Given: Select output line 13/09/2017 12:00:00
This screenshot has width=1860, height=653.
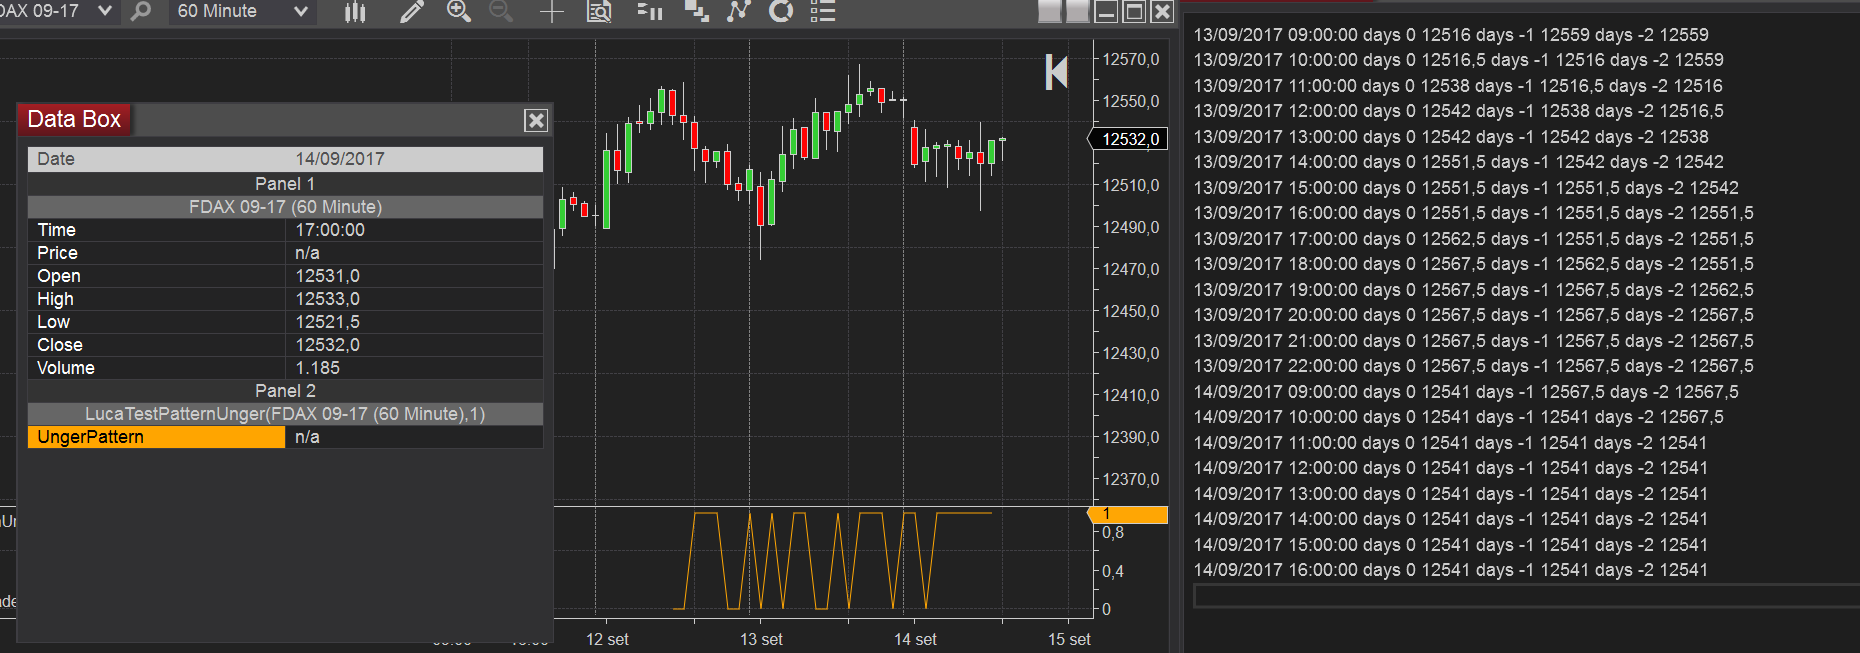Looking at the screenshot, I should (1458, 111).
